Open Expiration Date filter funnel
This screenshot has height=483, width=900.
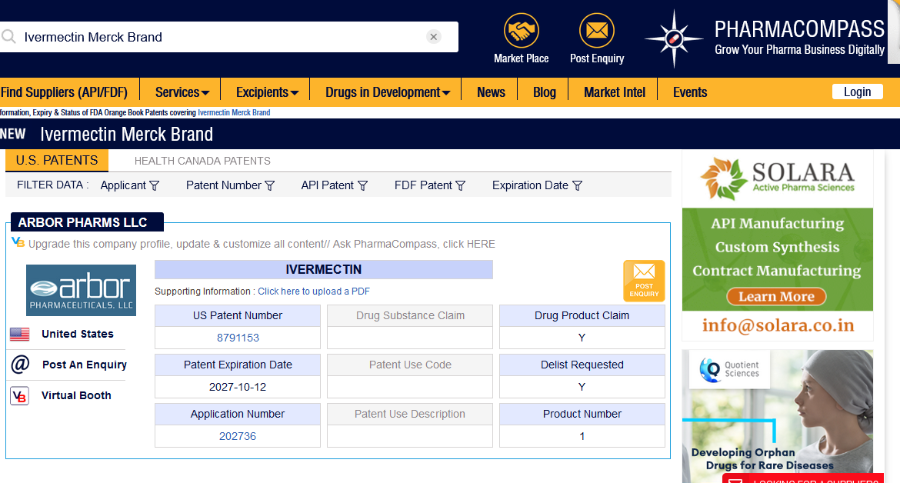click(x=577, y=186)
